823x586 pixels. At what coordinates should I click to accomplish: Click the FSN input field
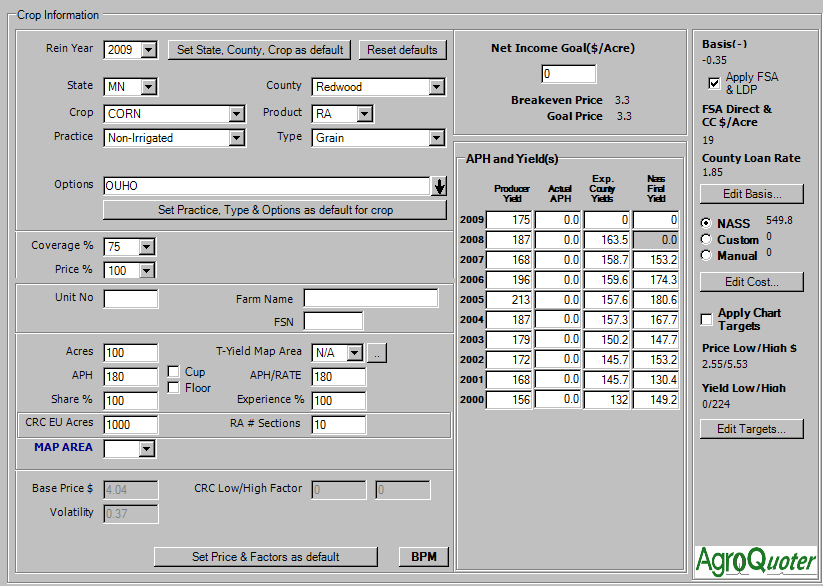pyautogui.click(x=333, y=321)
